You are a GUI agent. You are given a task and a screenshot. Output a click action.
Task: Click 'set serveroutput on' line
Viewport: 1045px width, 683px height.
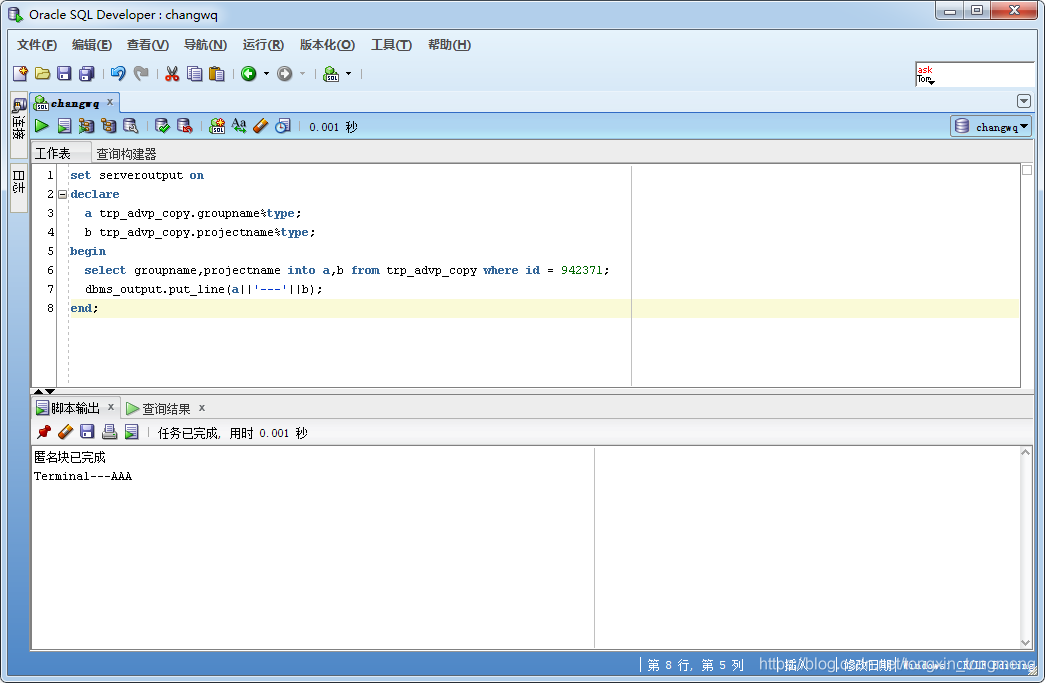click(137, 175)
